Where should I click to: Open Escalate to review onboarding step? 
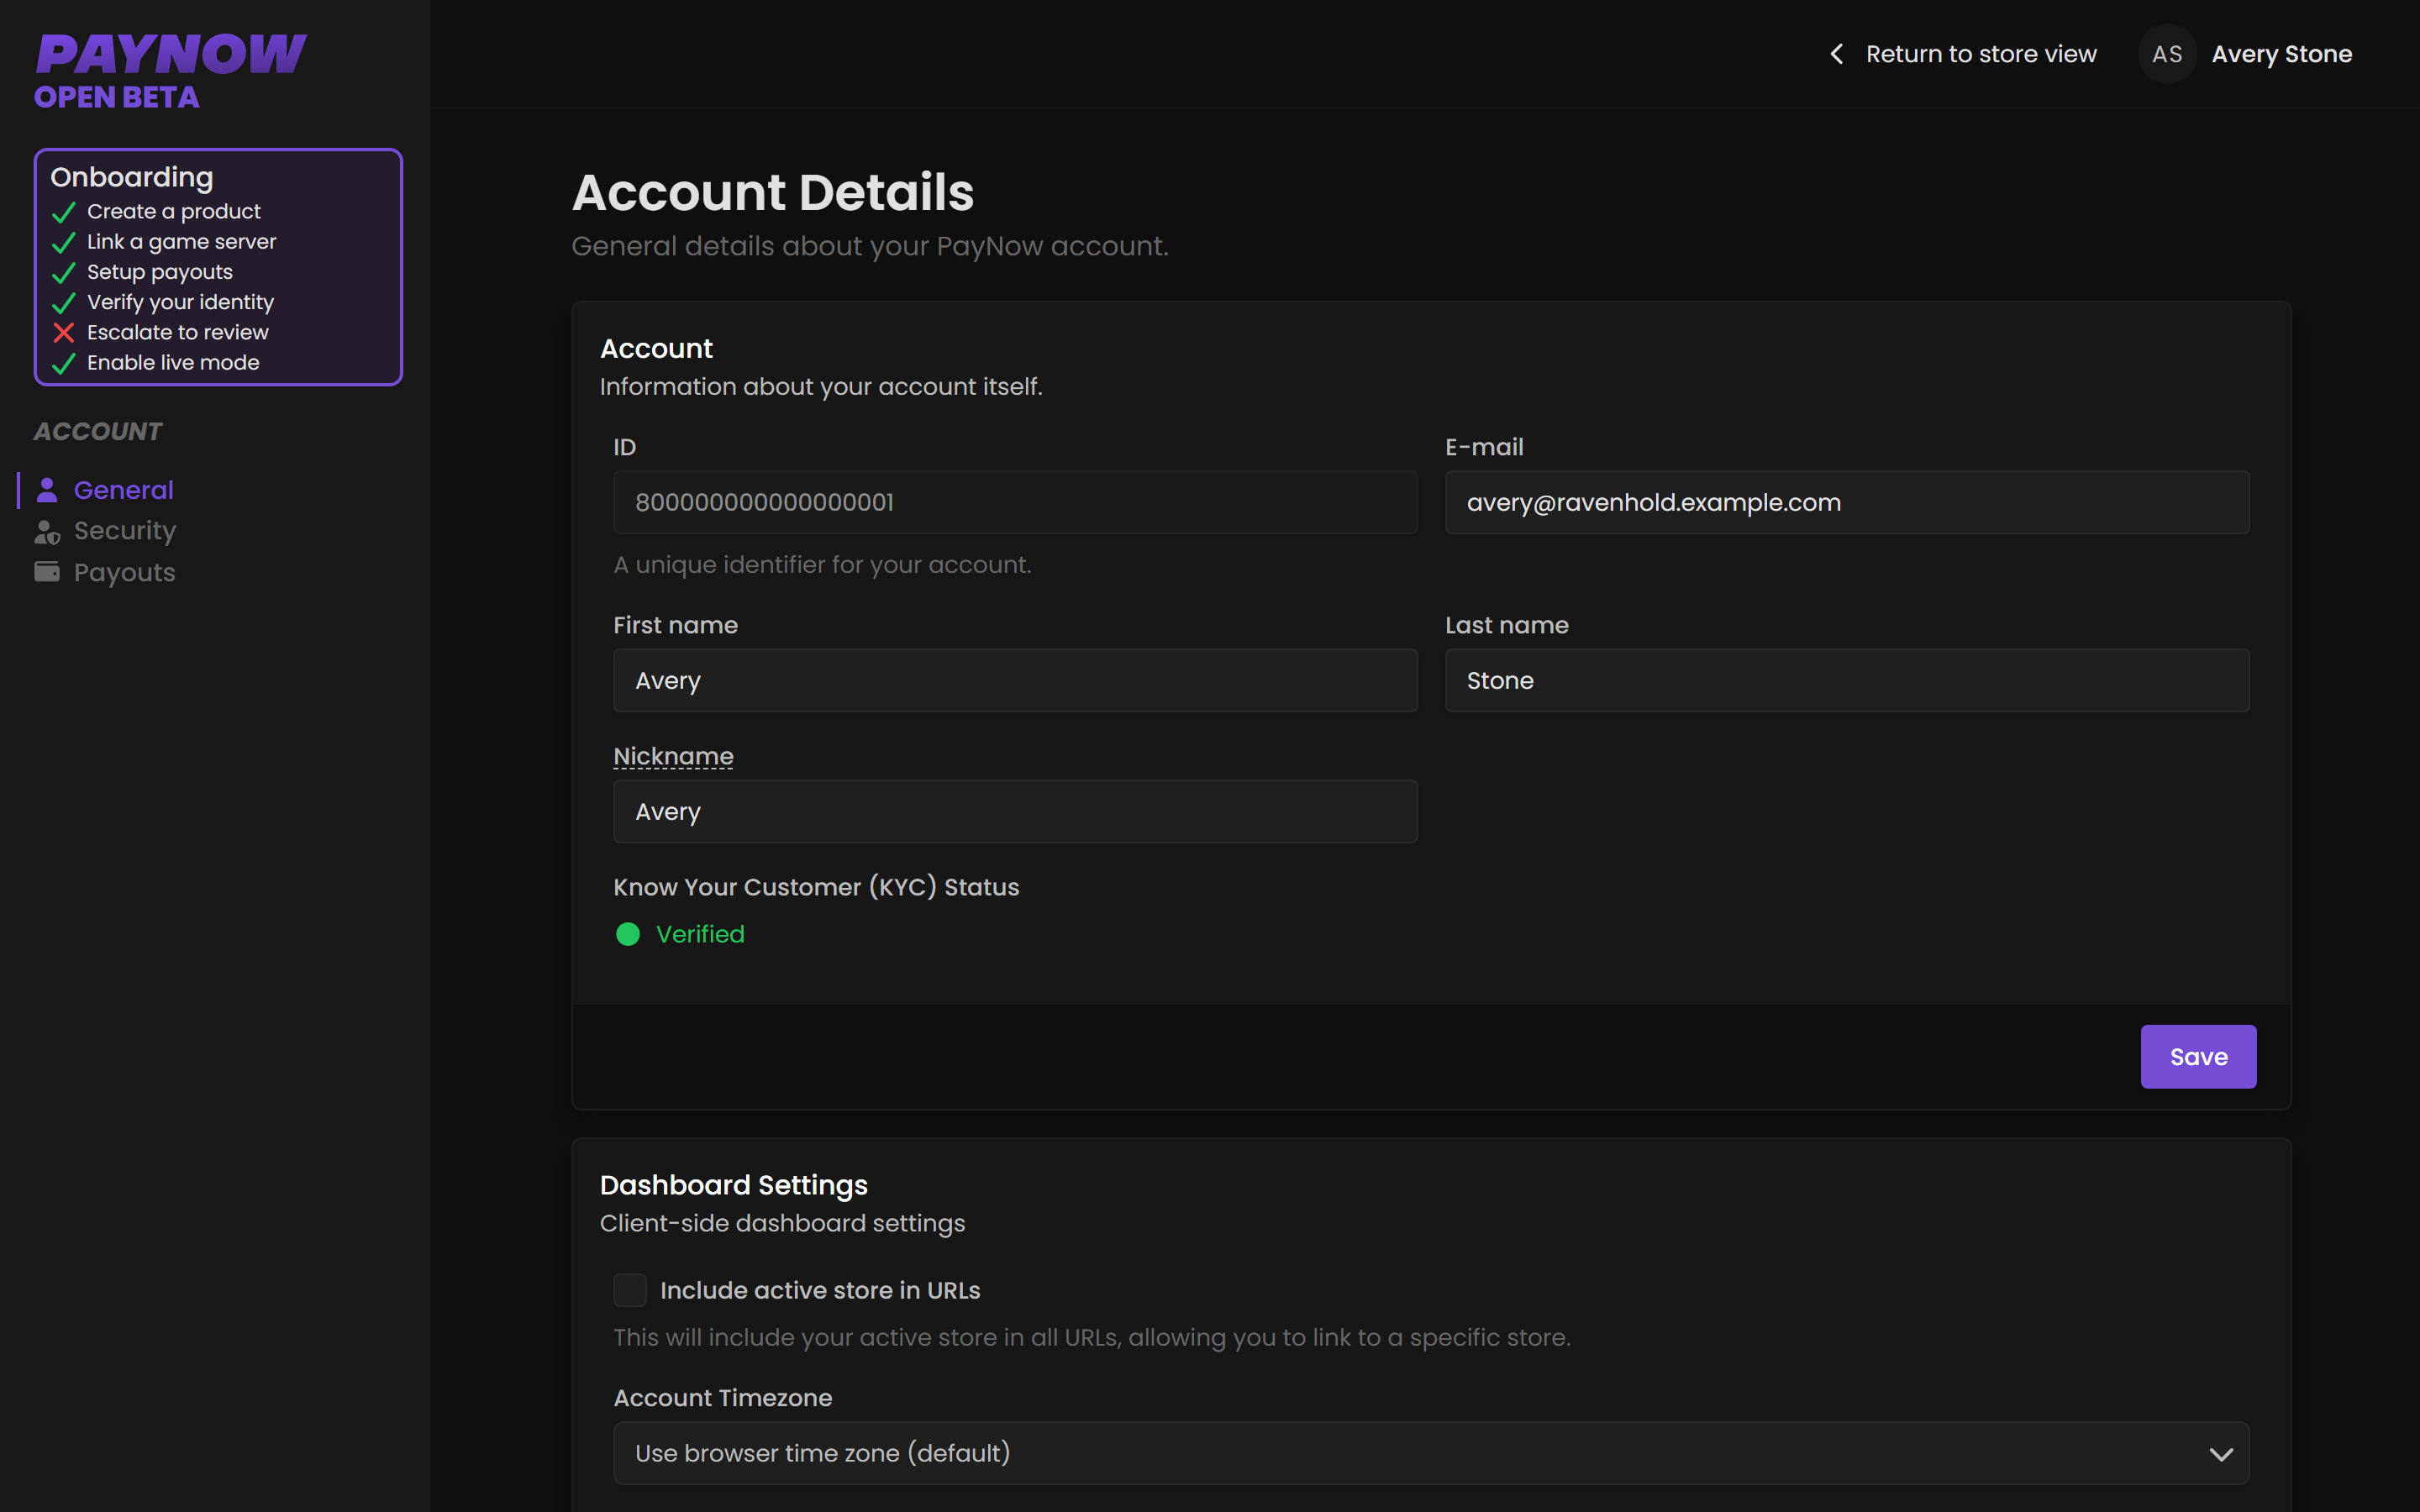(x=178, y=332)
